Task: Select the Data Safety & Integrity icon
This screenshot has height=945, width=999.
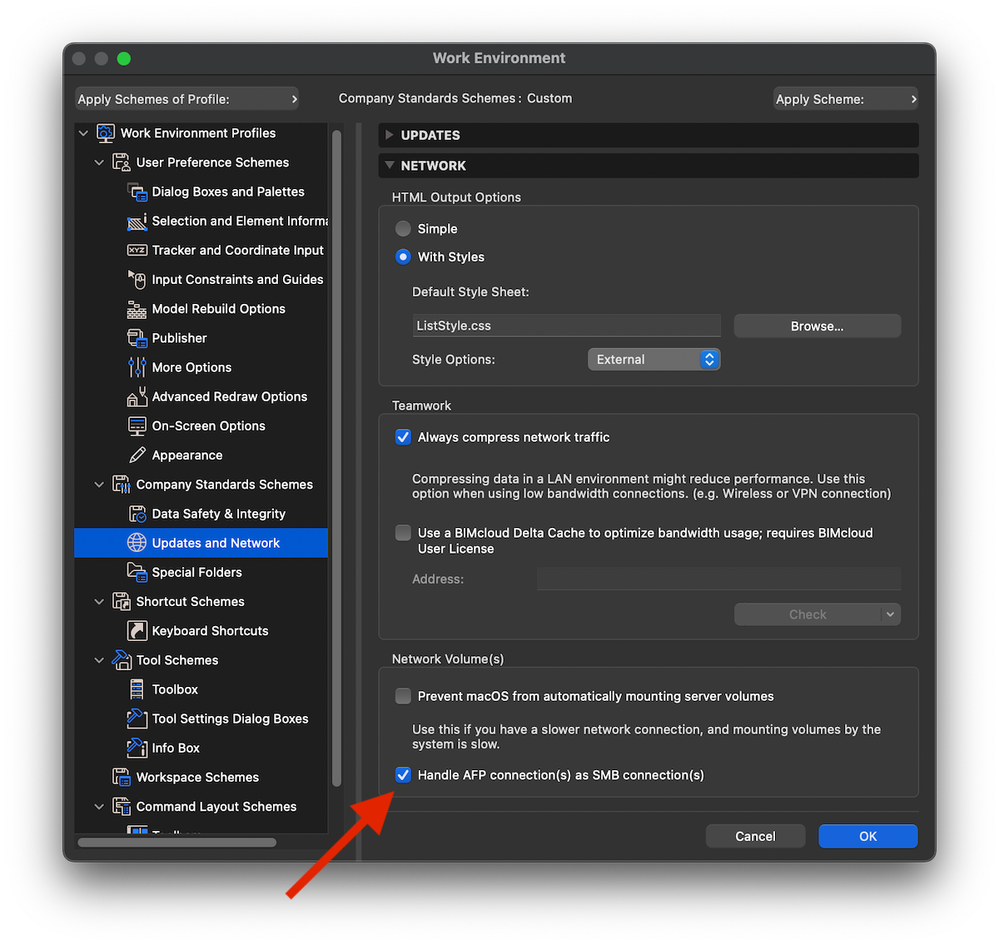Action: point(137,514)
